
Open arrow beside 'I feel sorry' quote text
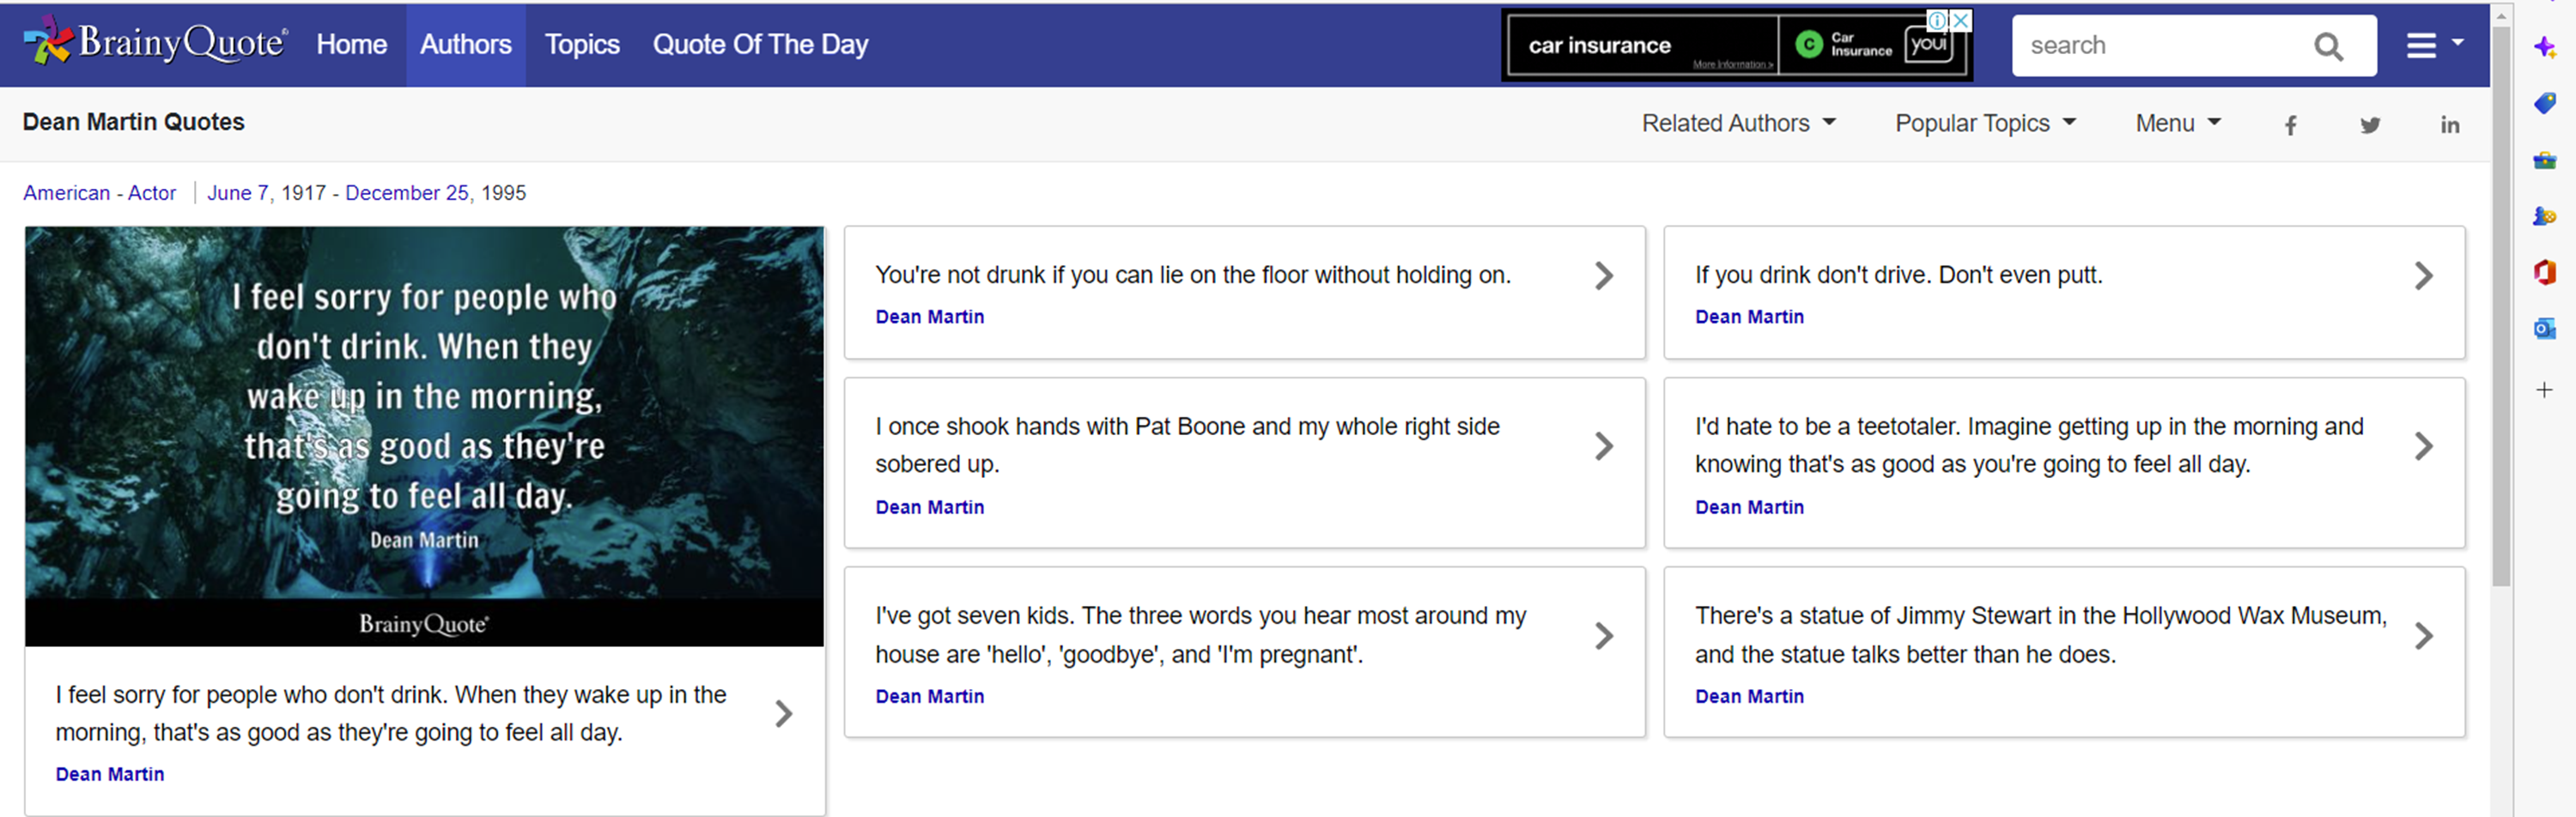coord(784,714)
